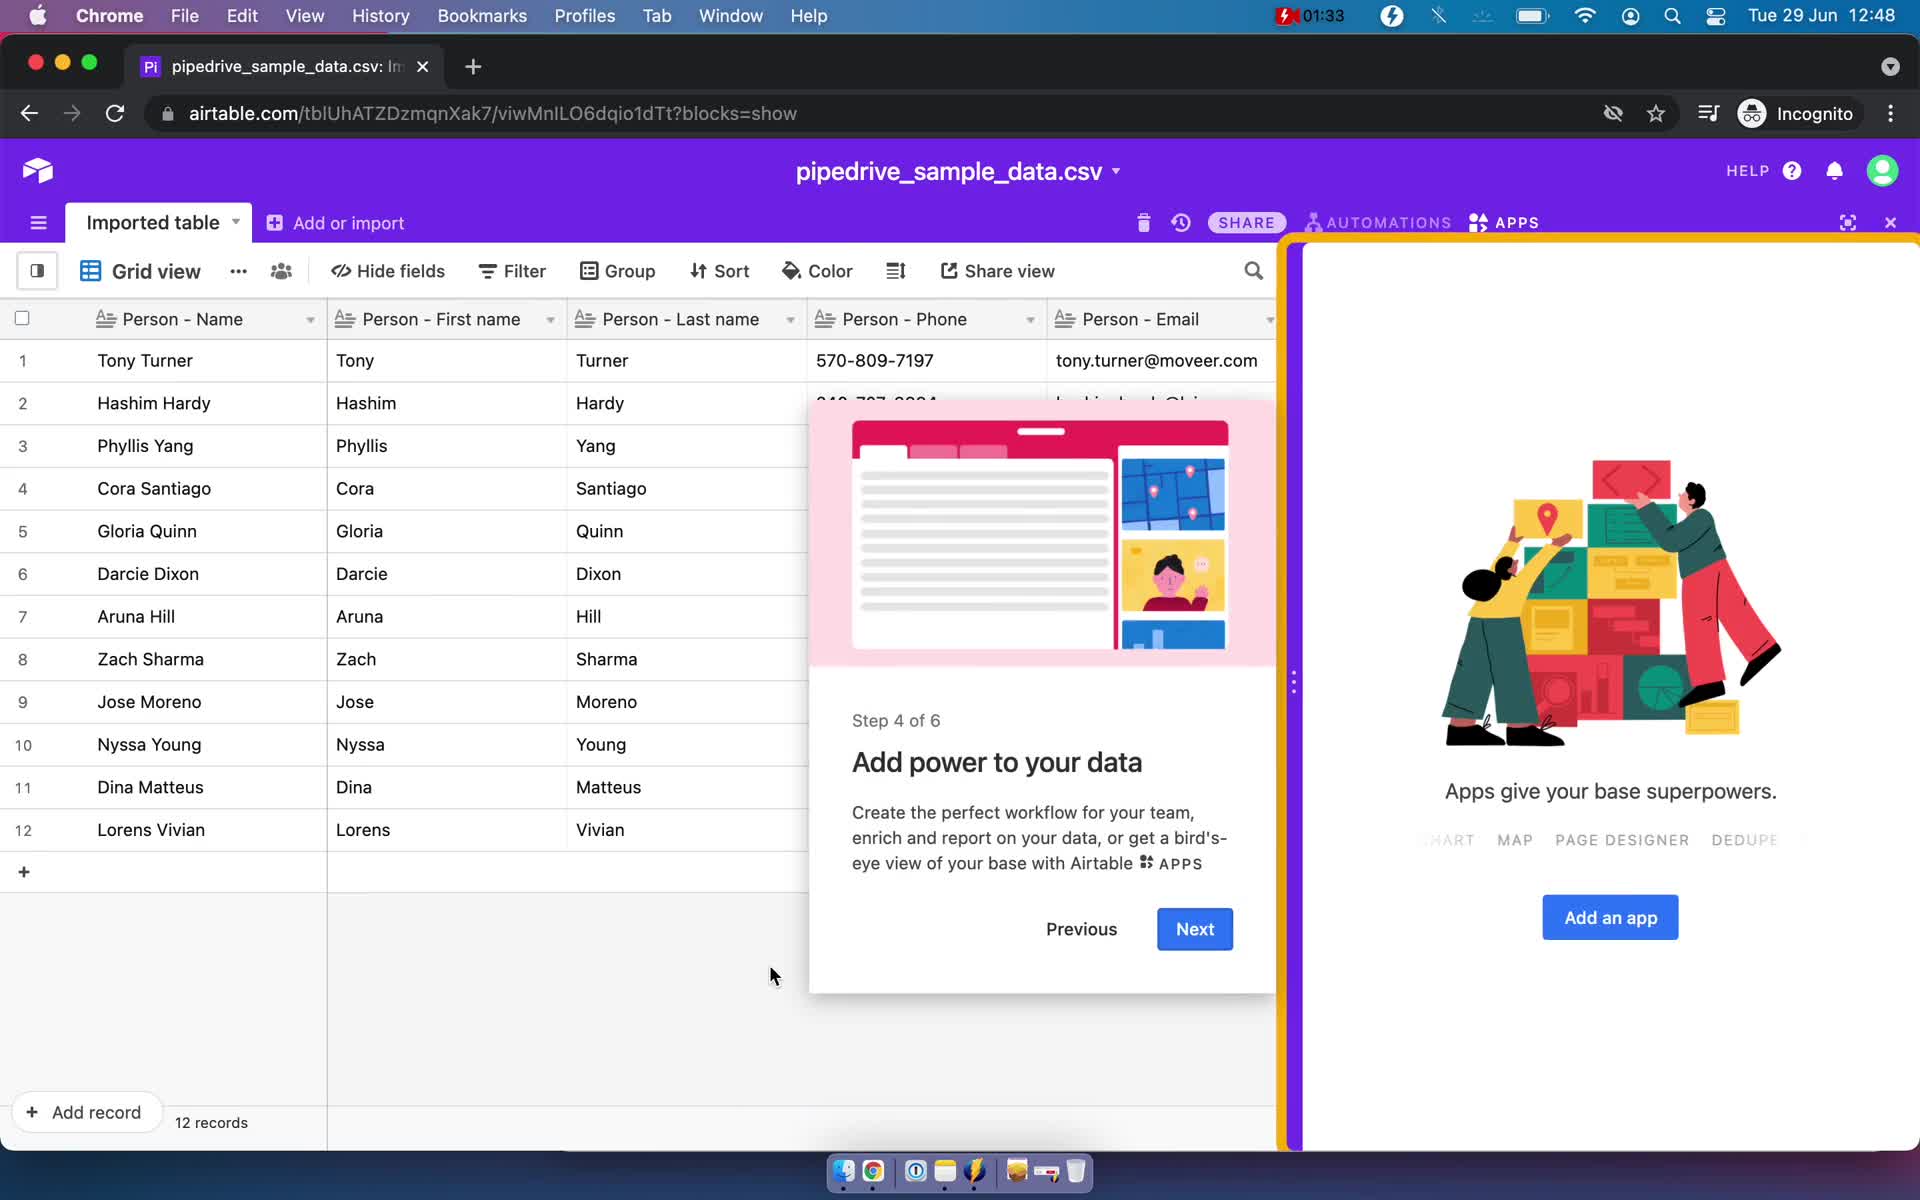The width and height of the screenshot is (1920, 1200).
Task: Click the apps panel resize handle
Action: [x=1294, y=682]
